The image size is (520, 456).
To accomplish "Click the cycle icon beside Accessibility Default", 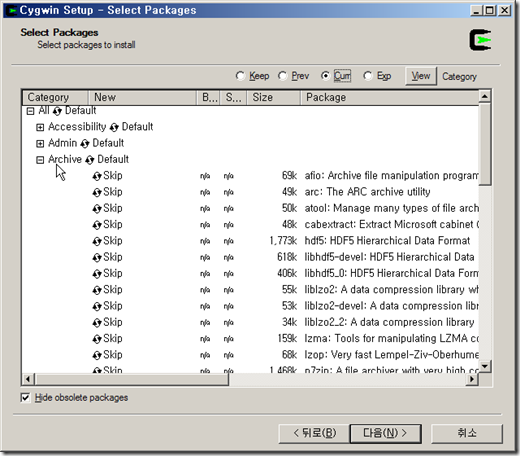I will pyautogui.click(x=114, y=127).
